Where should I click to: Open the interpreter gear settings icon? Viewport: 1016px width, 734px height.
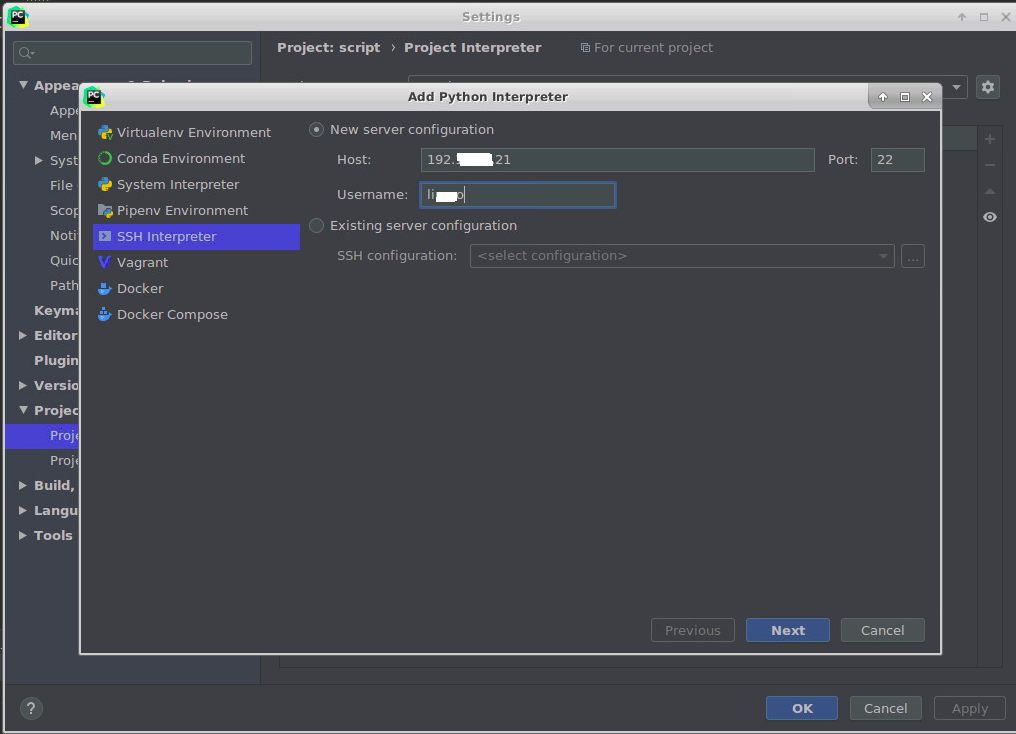click(987, 87)
